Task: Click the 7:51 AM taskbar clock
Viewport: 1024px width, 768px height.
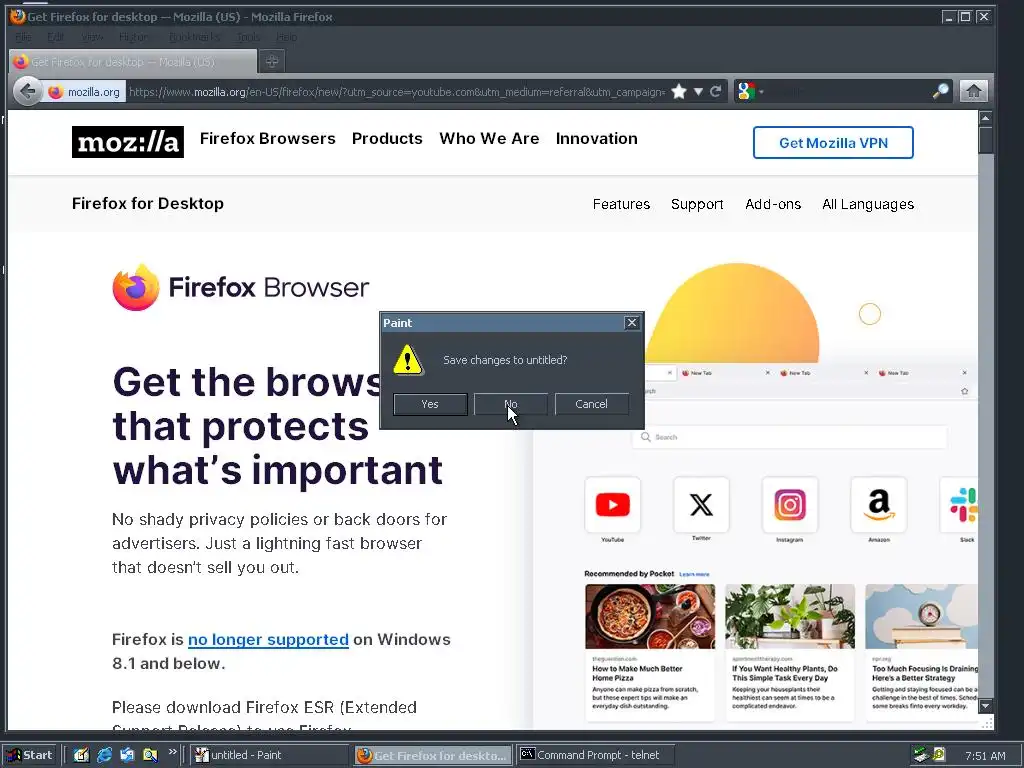Action: tap(985, 756)
